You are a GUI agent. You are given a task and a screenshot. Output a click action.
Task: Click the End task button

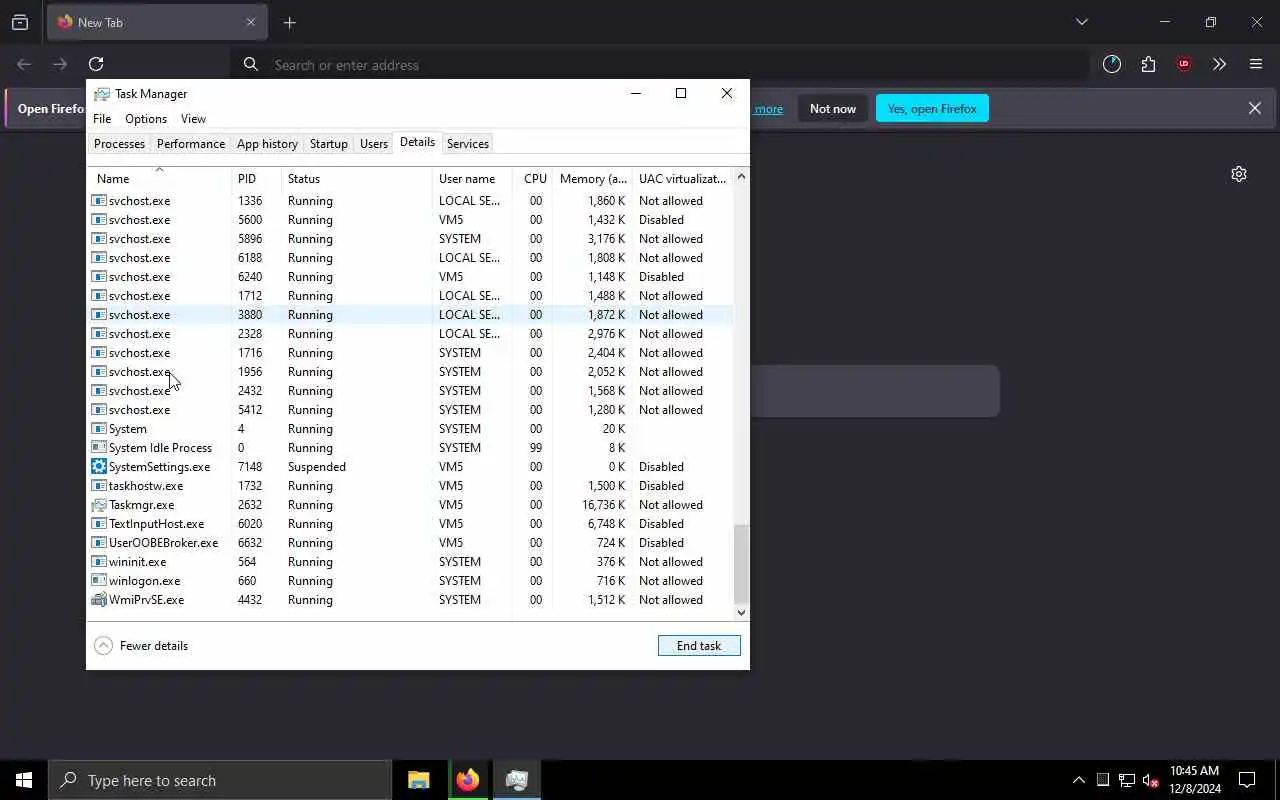(x=699, y=646)
